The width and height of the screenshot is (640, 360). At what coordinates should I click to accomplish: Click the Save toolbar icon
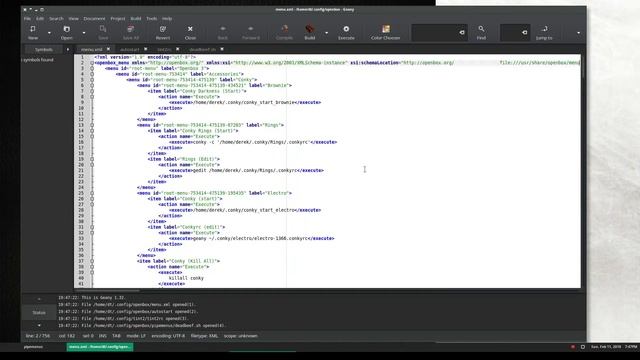[103, 32]
